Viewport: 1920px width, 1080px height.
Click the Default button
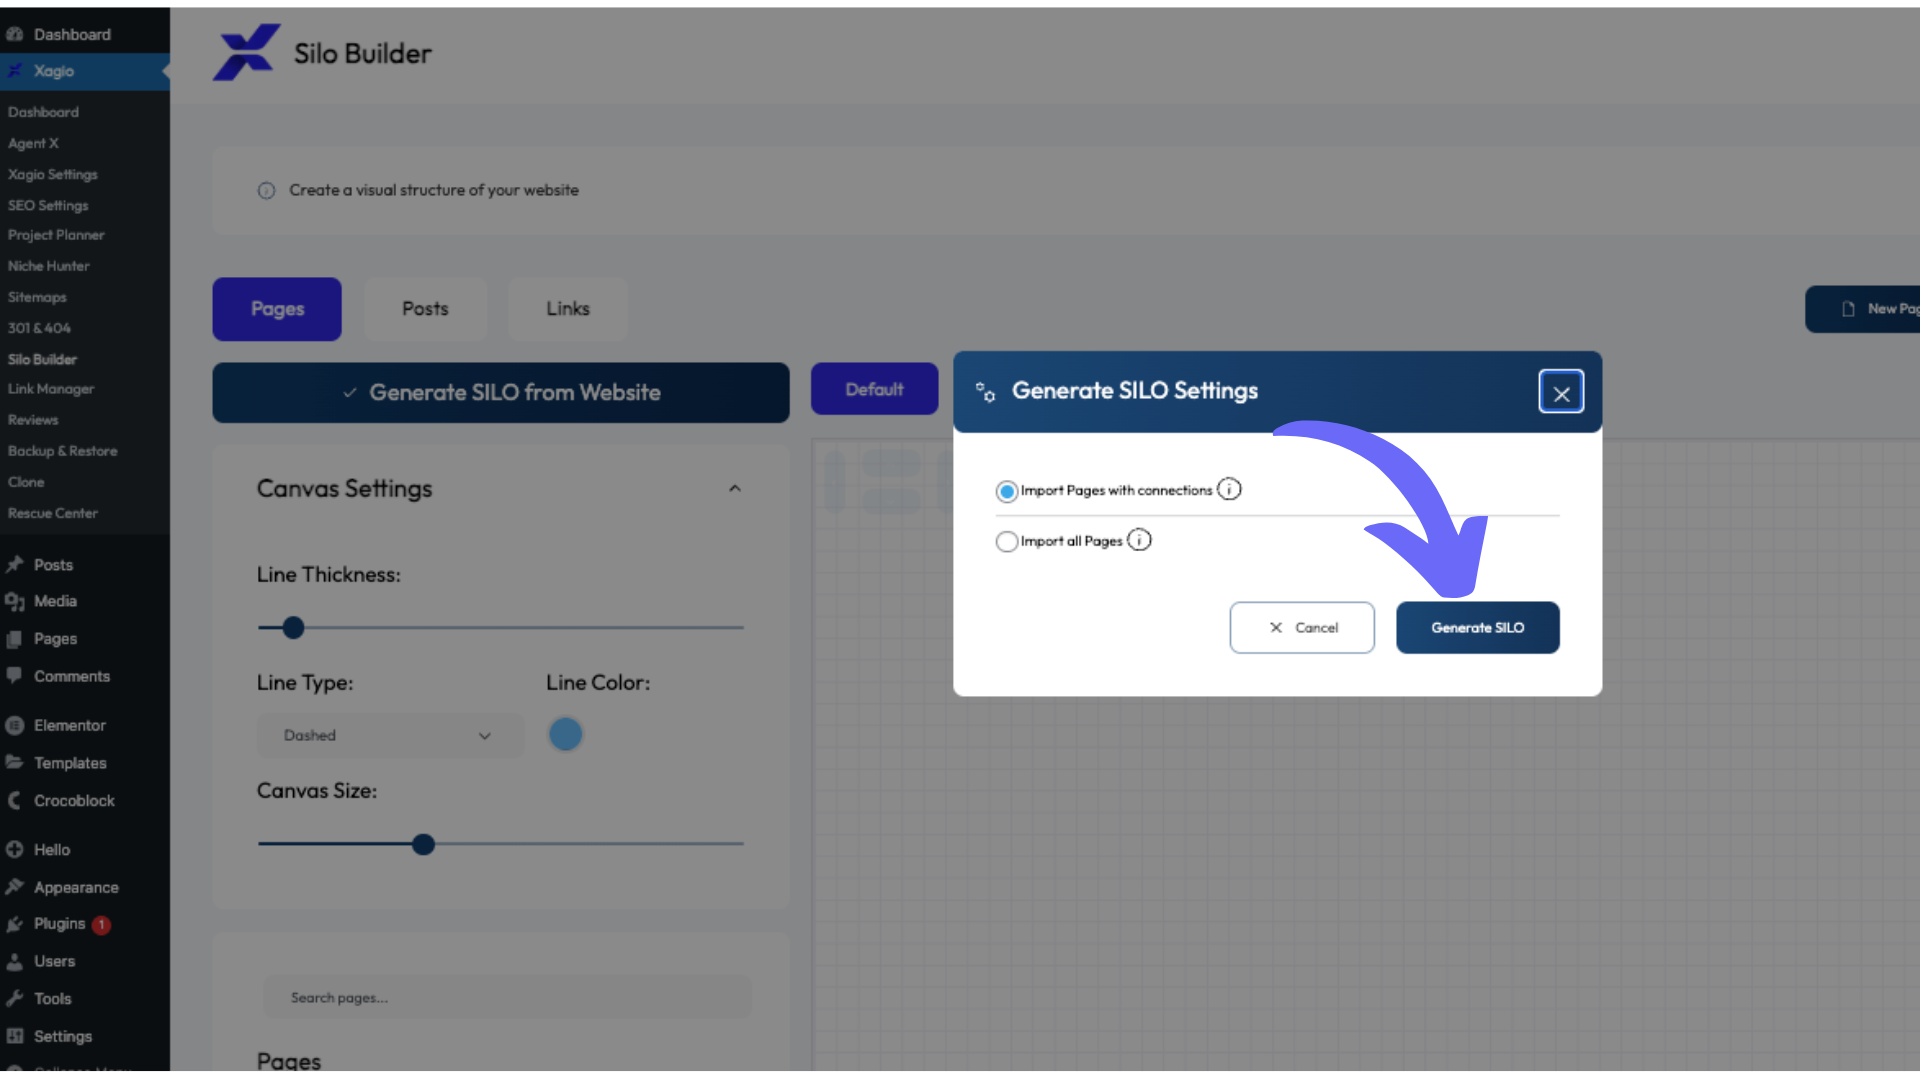874,389
